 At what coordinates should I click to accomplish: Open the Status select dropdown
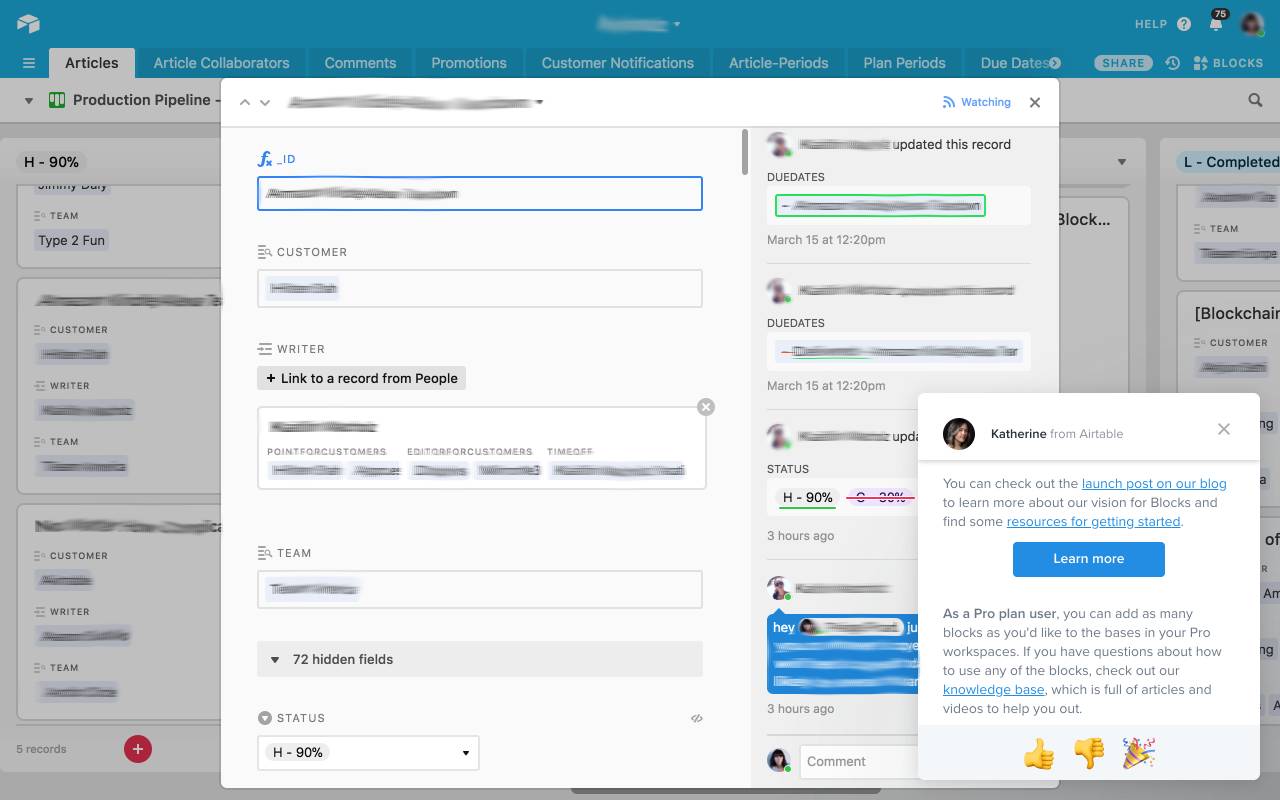click(368, 753)
